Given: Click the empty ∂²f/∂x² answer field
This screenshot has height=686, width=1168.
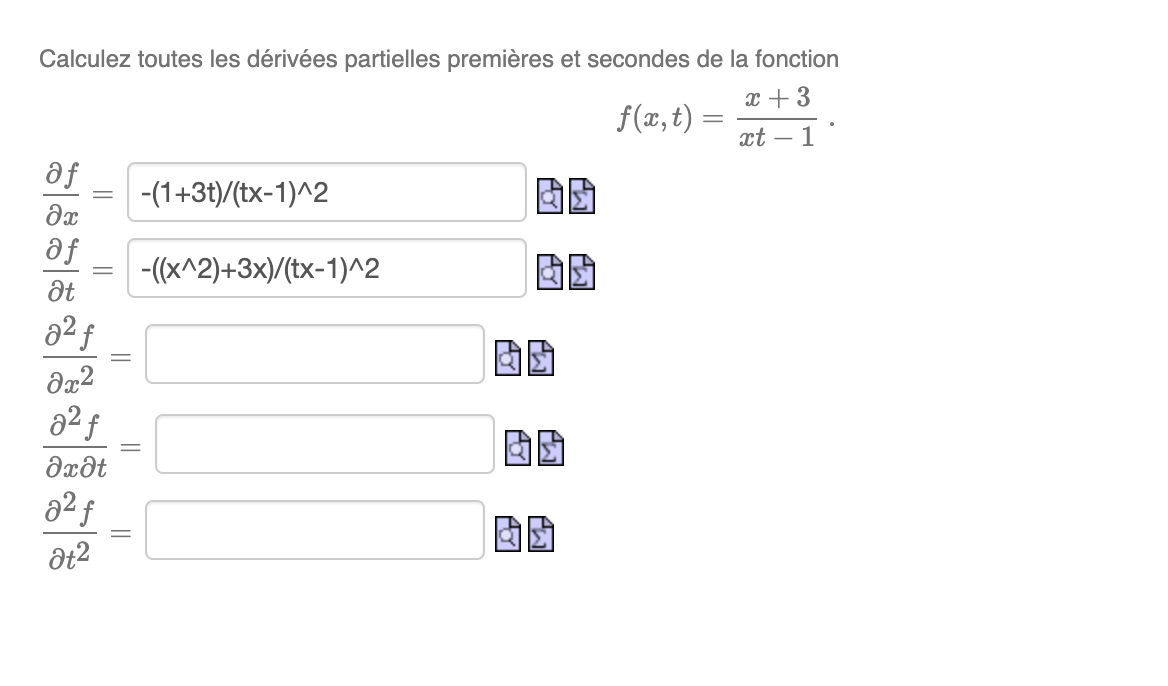Looking at the screenshot, I should point(314,355).
